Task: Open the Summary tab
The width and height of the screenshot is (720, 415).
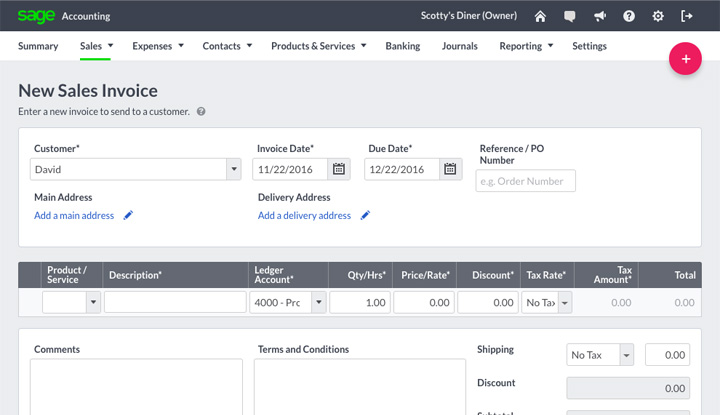Action: 38,46
